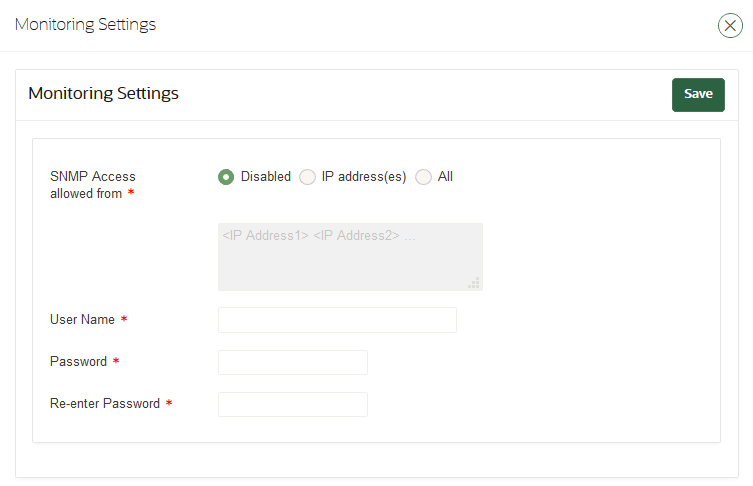753x486 pixels.
Task: Click the red asterisk beside User Name
Action: (x=124, y=320)
